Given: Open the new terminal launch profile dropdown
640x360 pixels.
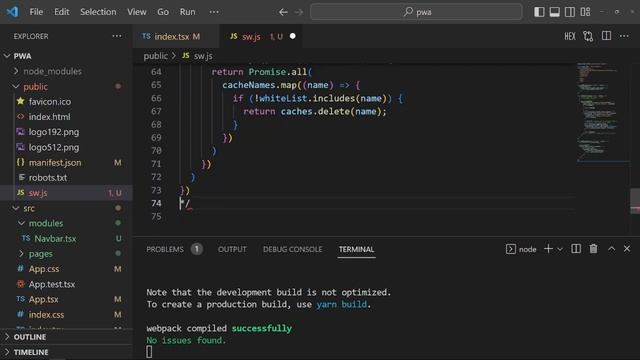Looking at the screenshot, I should (560, 249).
